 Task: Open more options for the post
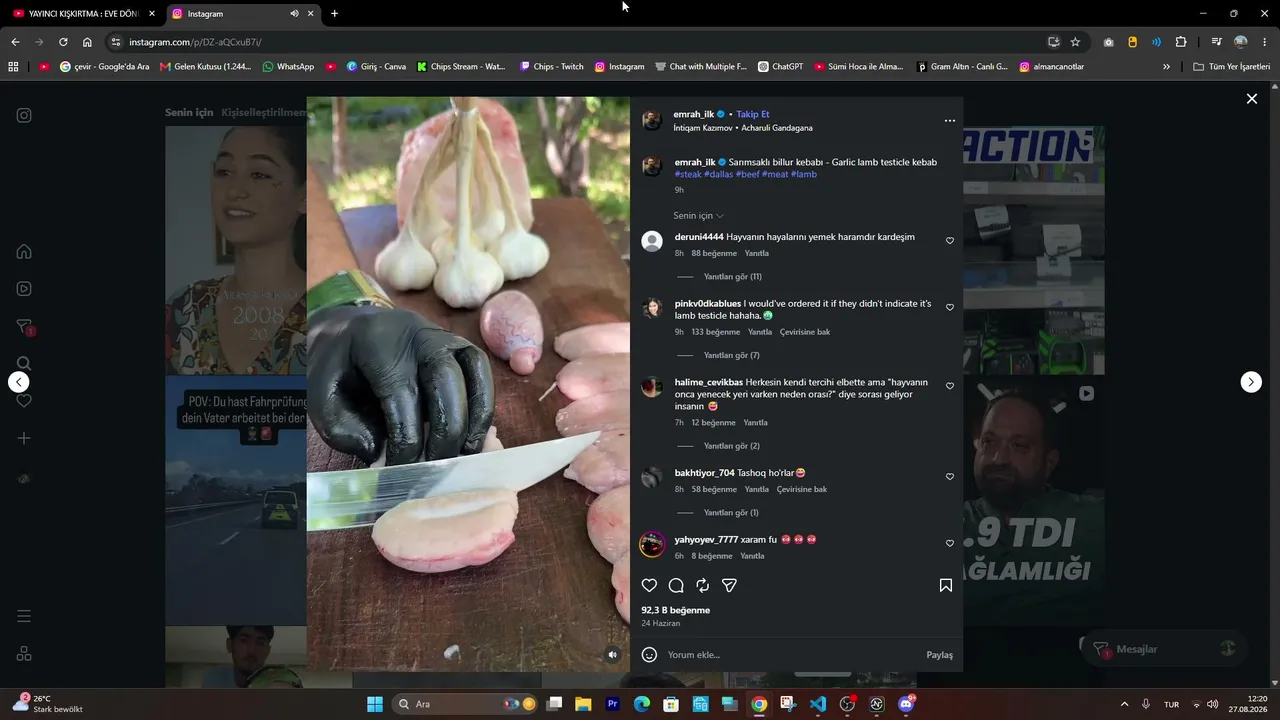coord(950,121)
